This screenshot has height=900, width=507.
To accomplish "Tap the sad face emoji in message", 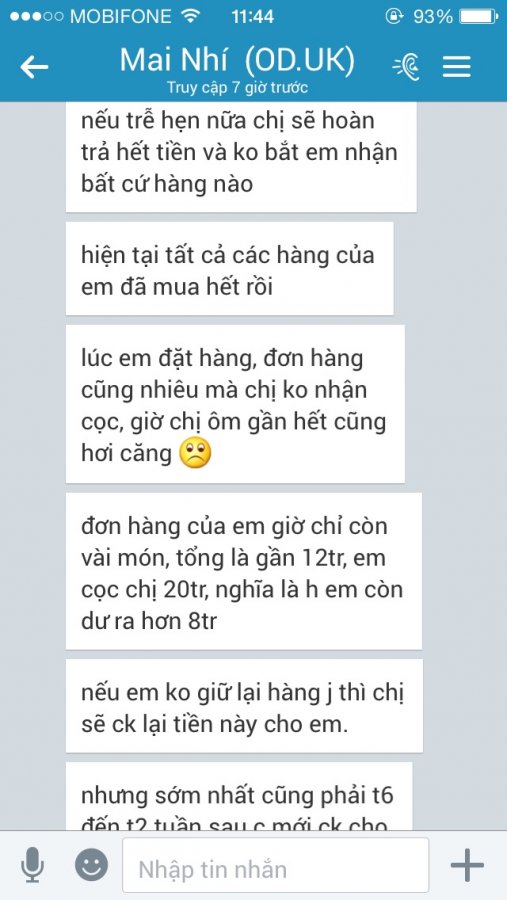I will click(x=196, y=452).
